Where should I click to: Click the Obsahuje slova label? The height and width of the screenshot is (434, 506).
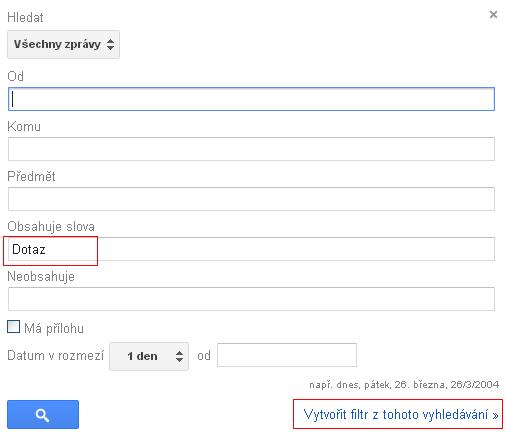(51, 227)
